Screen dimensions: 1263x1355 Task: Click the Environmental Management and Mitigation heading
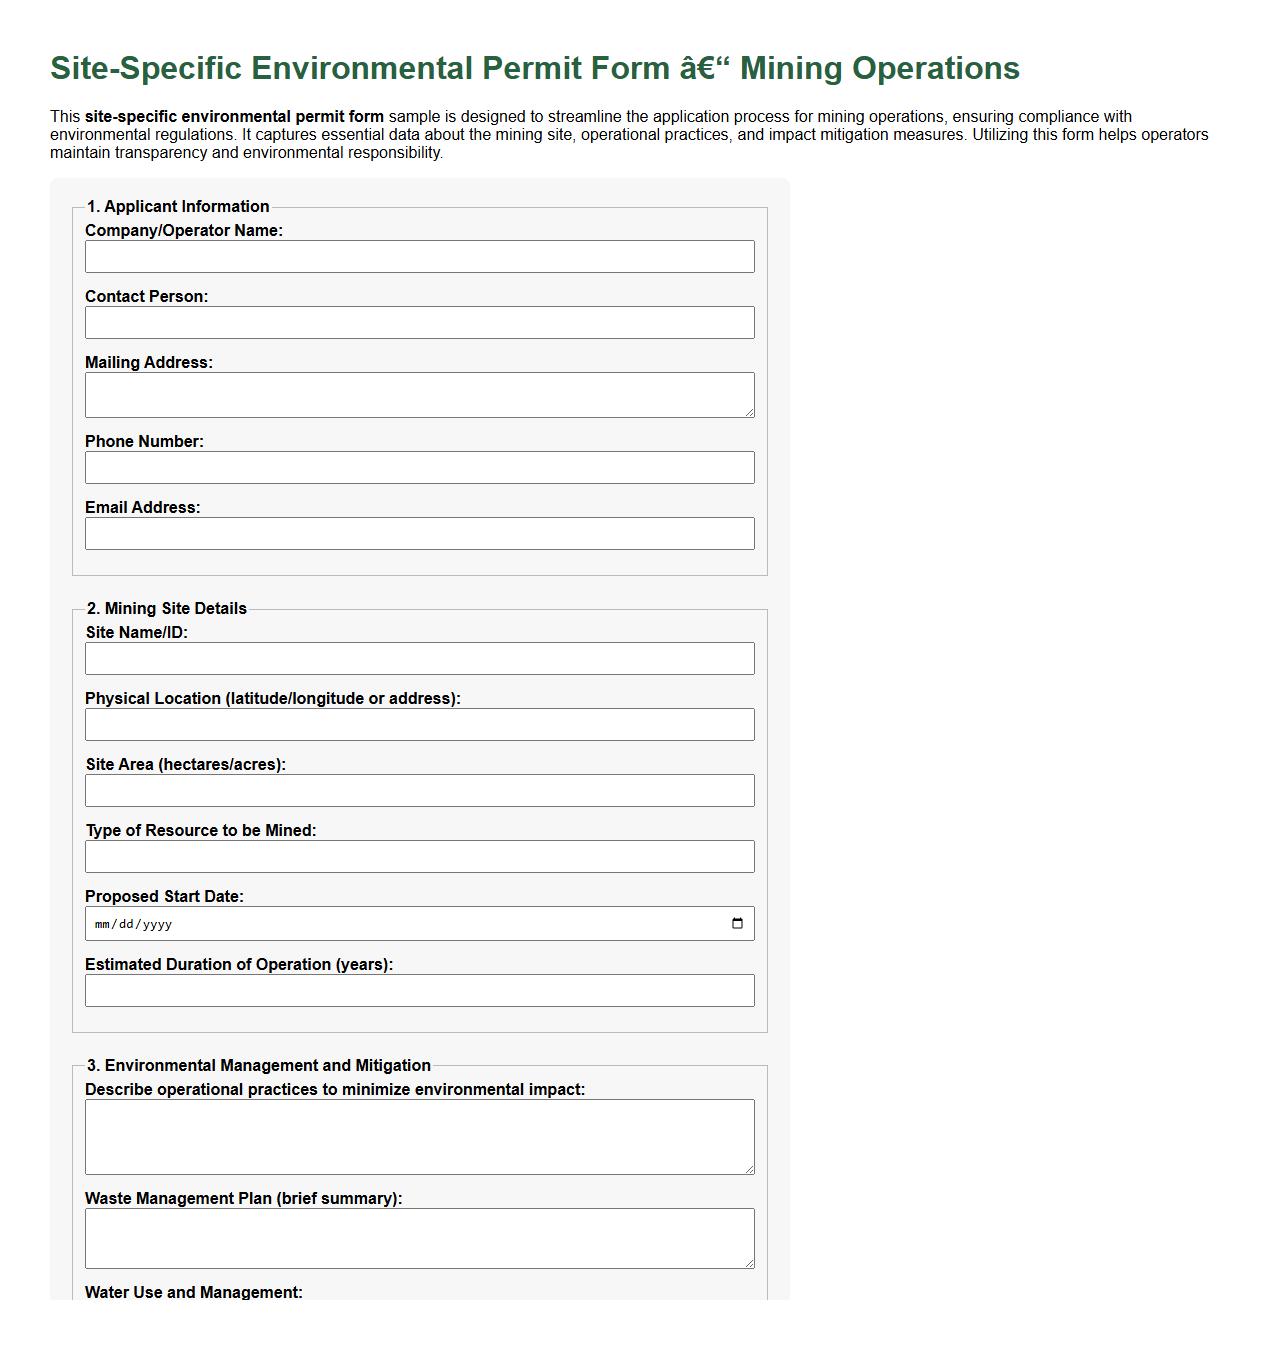click(x=257, y=1065)
